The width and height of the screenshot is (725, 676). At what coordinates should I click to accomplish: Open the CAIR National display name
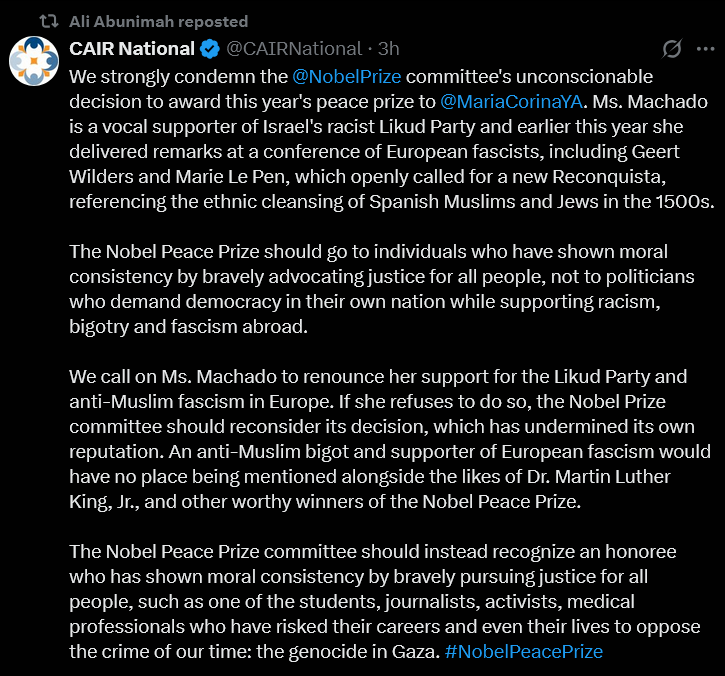coord(131,48)
